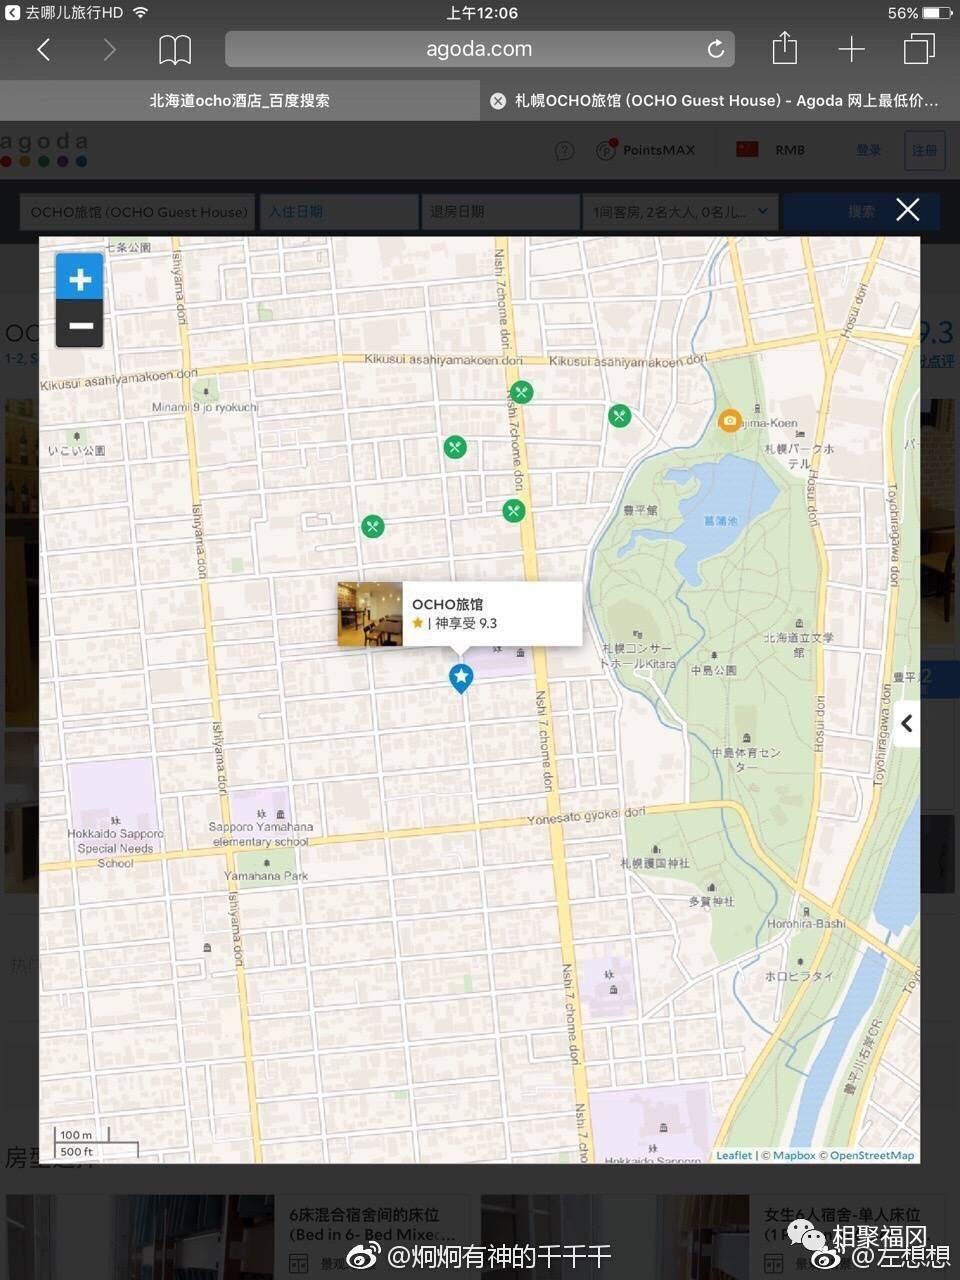Show all Safari tabs overview
960x1280 pixels.
pos(919,48)
